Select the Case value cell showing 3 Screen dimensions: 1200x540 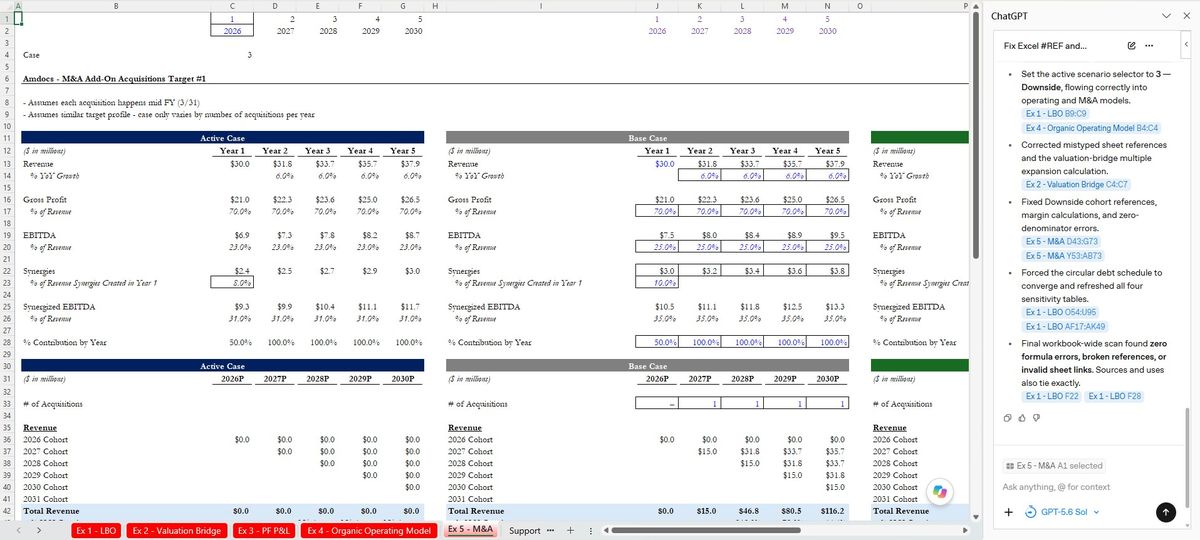click(232, 54)
